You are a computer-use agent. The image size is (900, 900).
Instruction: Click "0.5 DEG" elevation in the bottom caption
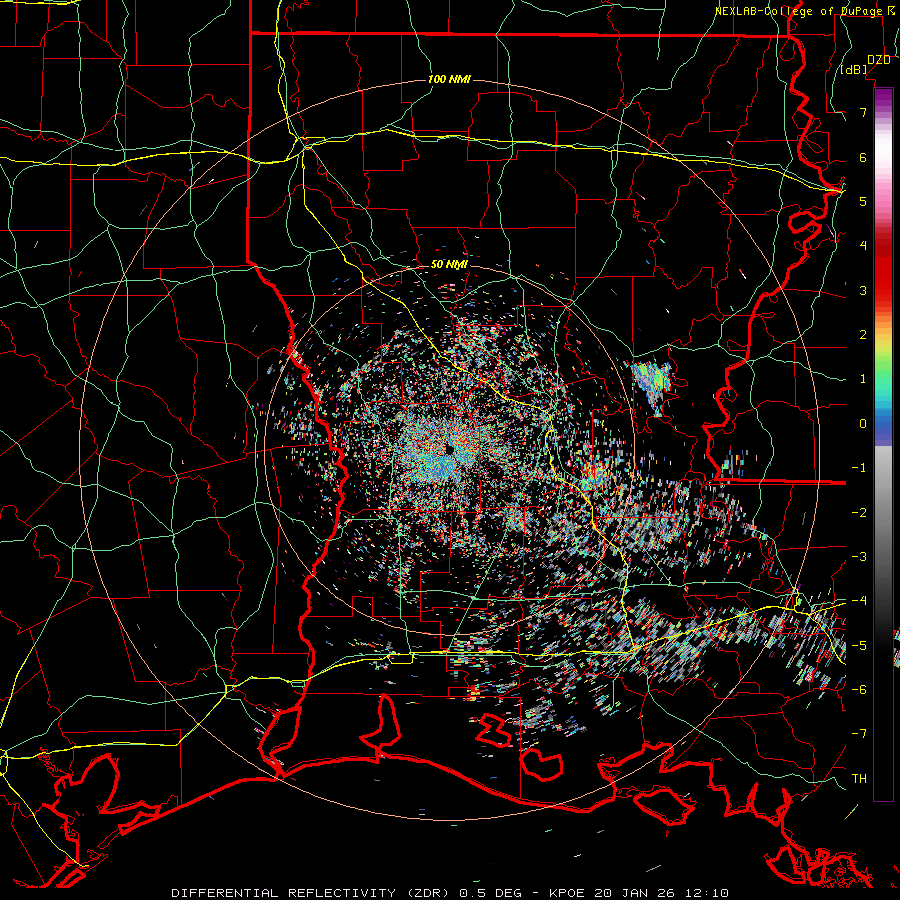click(491, 893)
